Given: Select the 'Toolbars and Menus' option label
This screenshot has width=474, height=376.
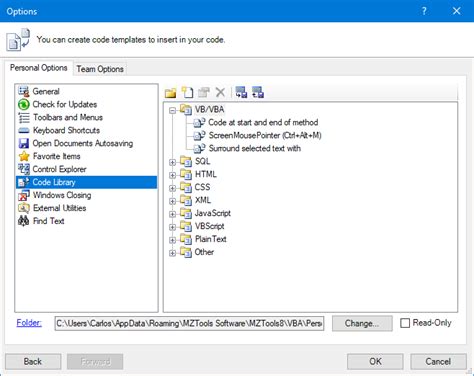Looking at the screenshot, I should pos(68,117).
